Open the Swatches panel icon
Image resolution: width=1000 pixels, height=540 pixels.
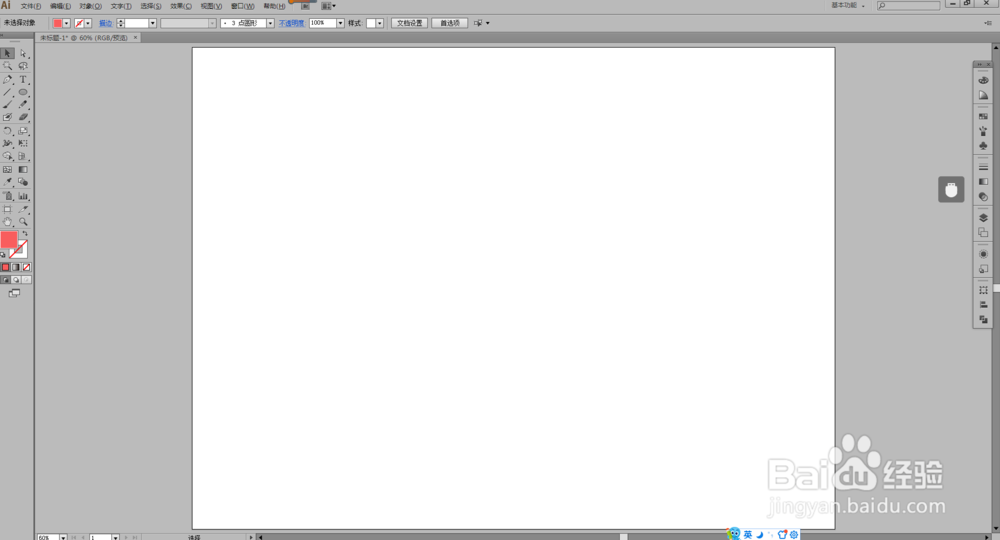tap(983, 116)
